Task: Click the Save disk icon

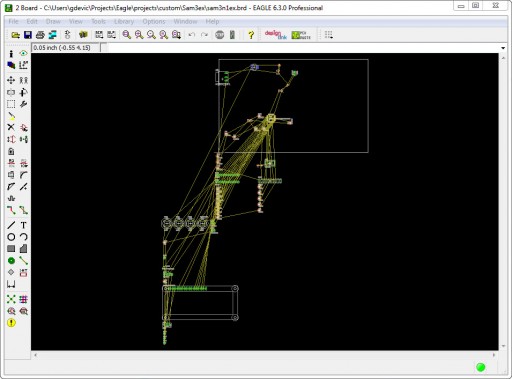Action: tap(28, 35)
